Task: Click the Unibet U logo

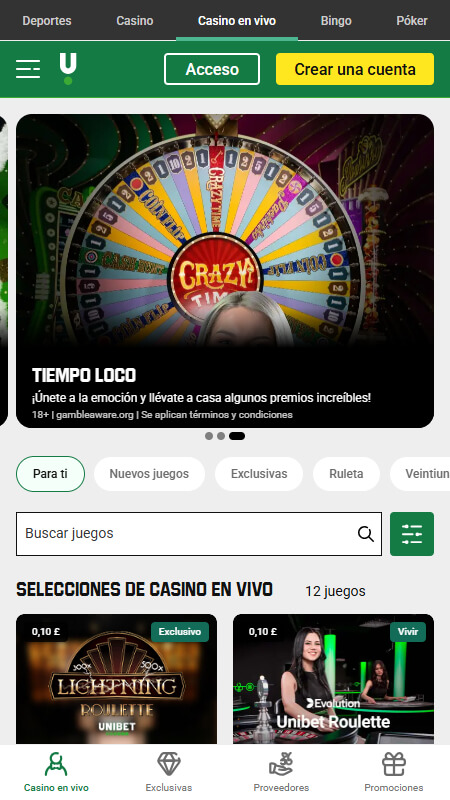Action: [x=68, y=69]
